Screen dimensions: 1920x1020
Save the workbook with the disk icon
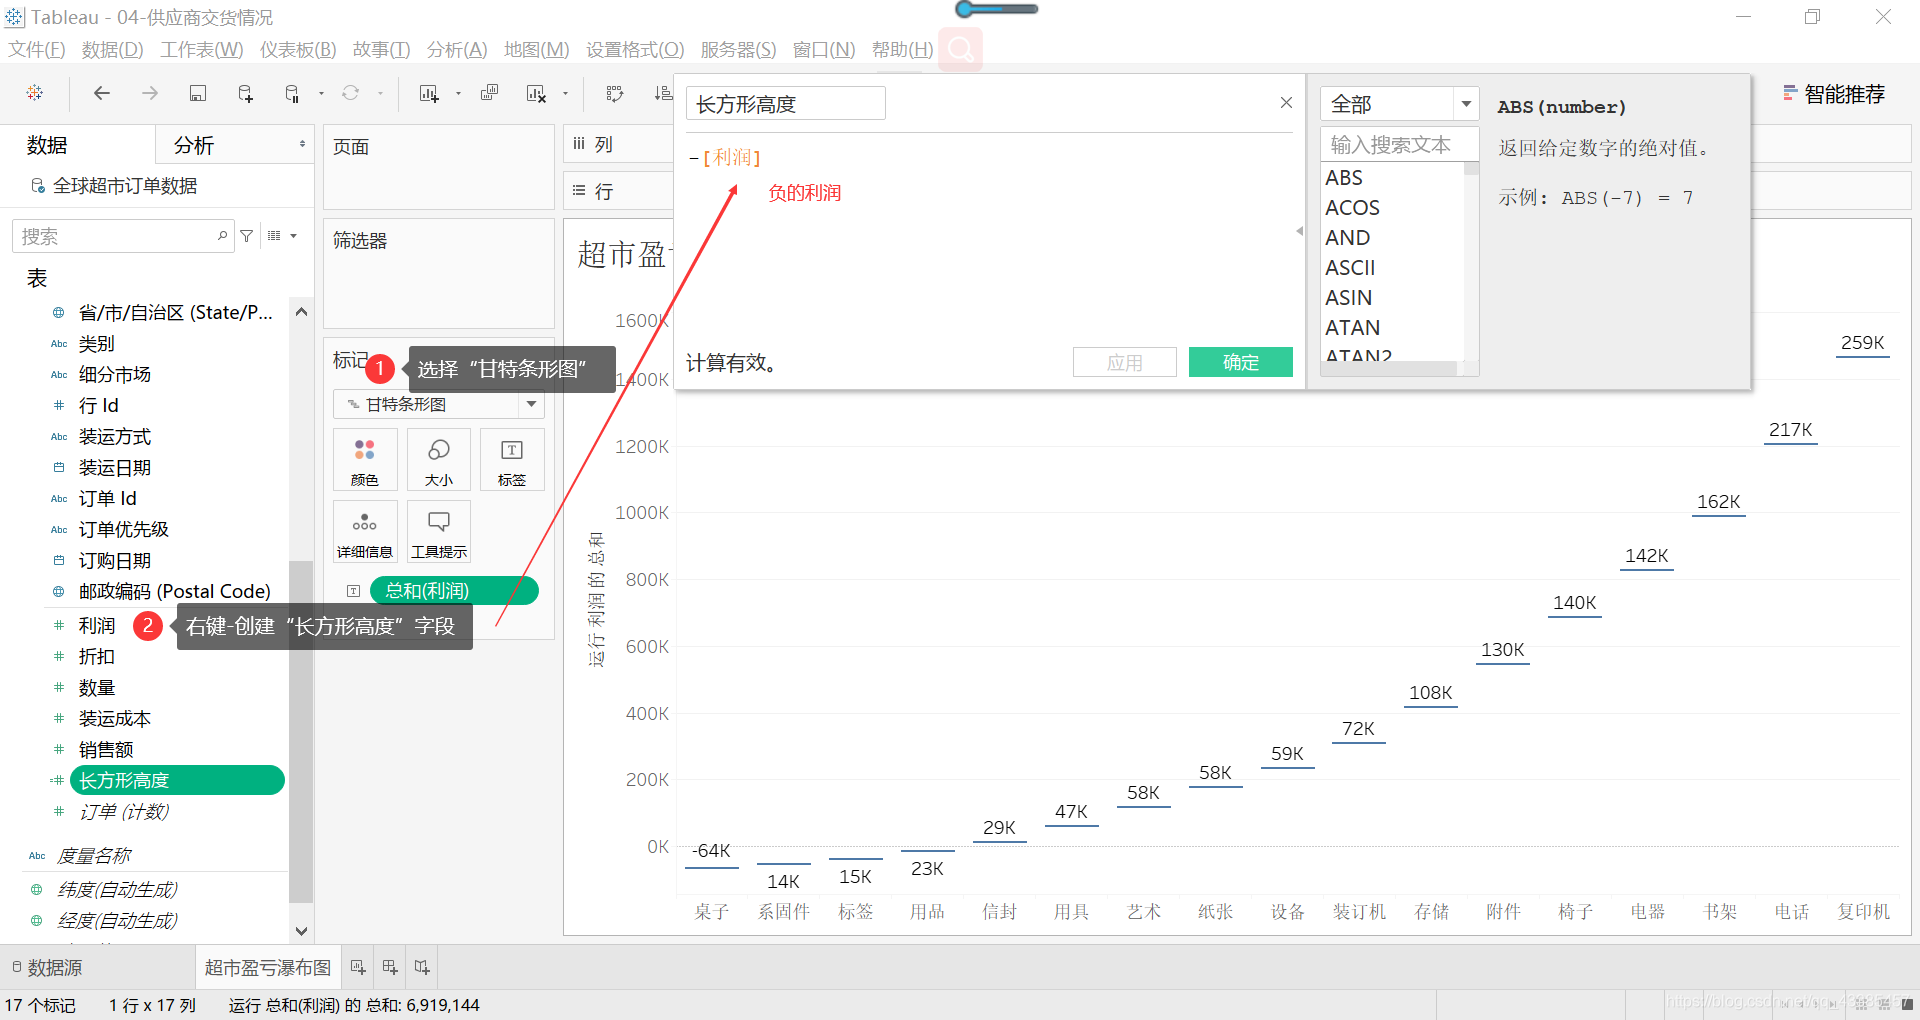click(198, 93)
